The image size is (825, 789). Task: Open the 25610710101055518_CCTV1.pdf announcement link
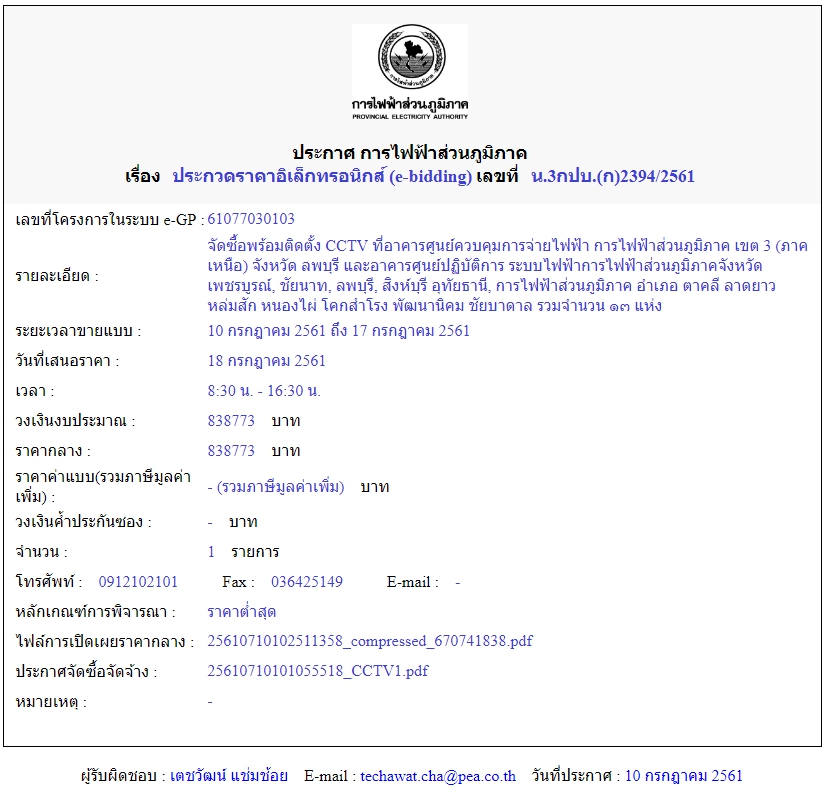318,671
